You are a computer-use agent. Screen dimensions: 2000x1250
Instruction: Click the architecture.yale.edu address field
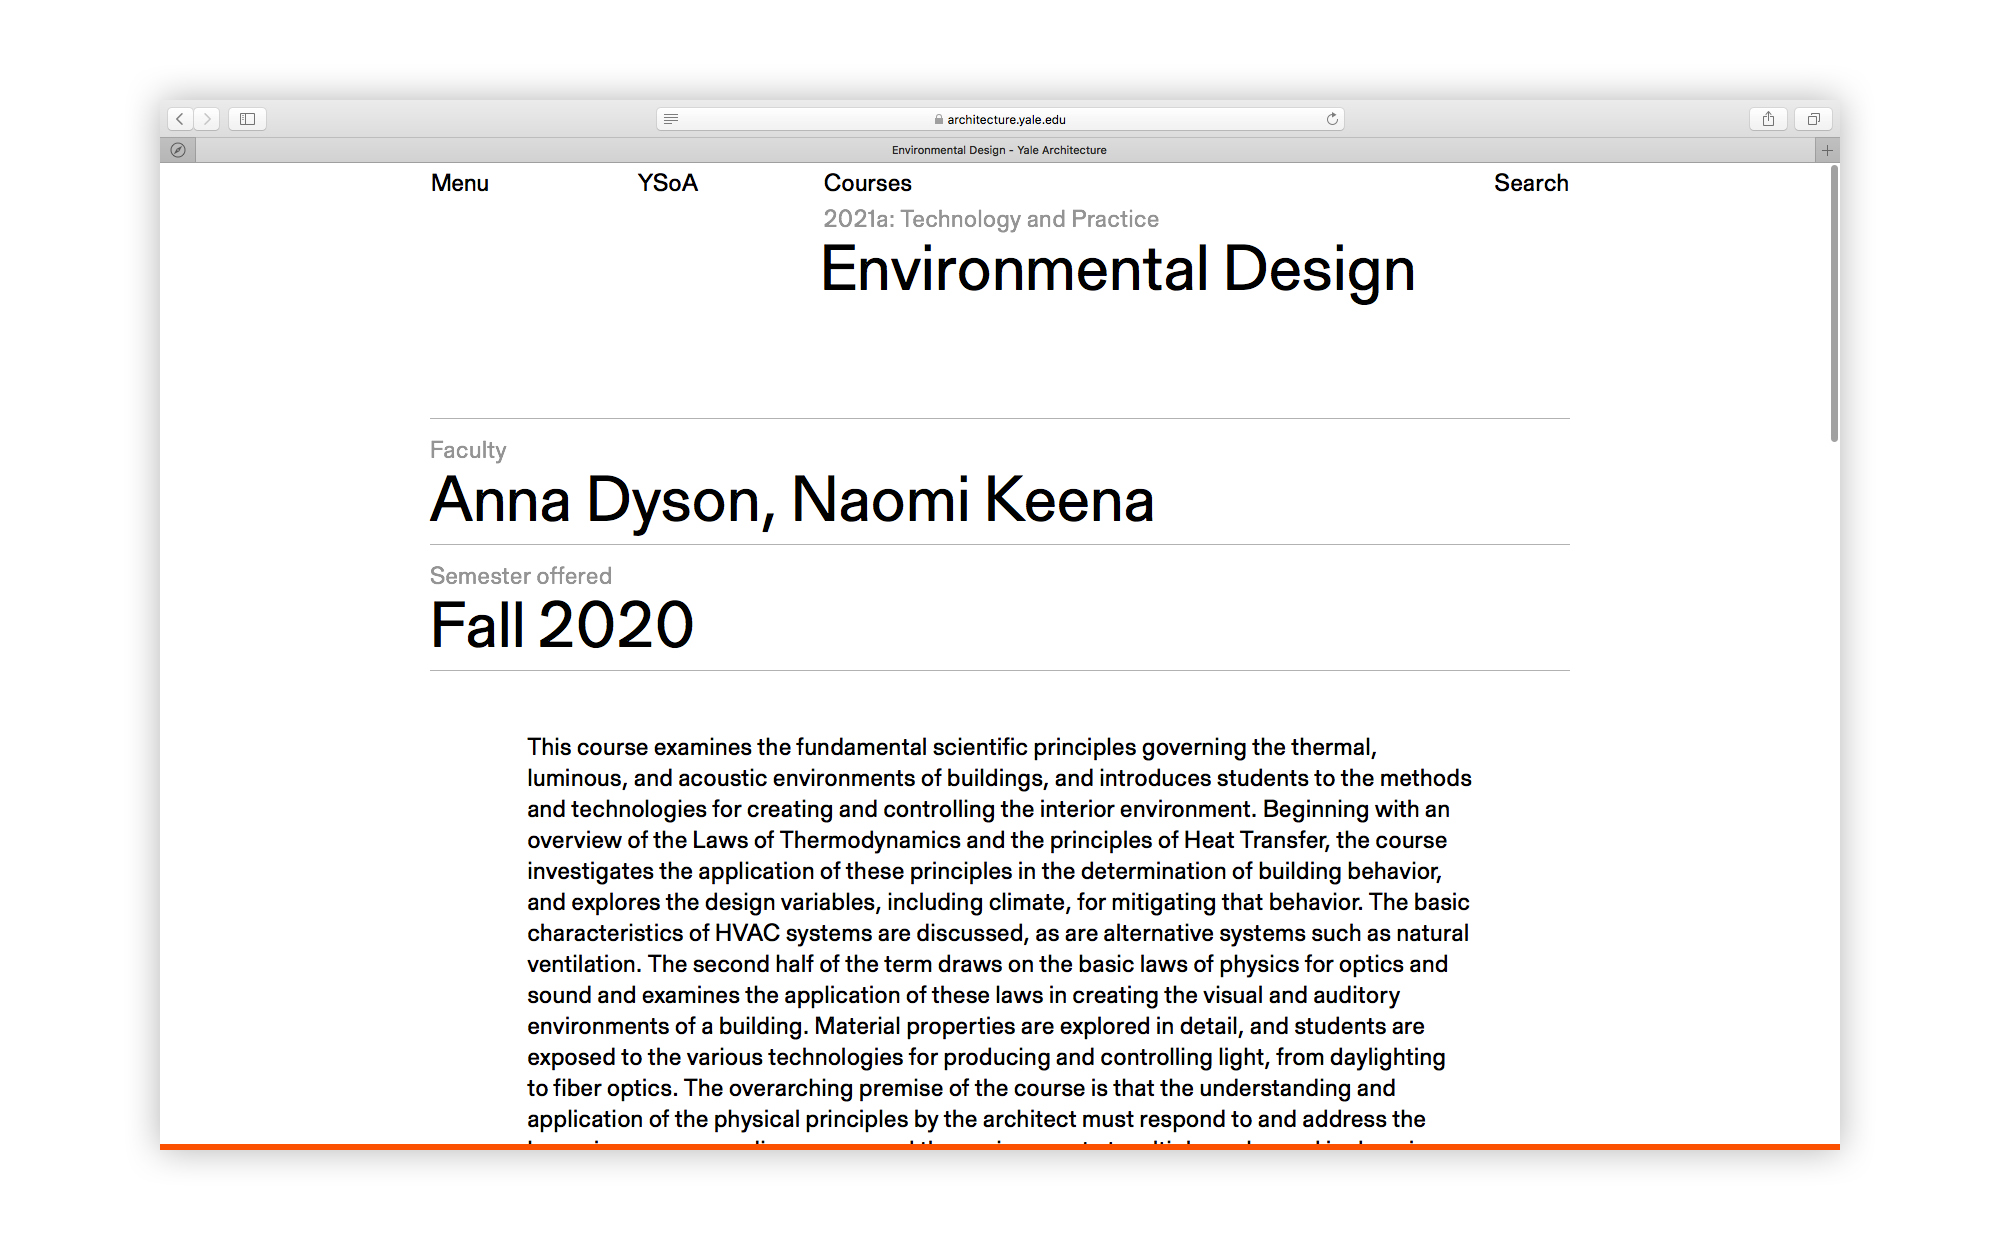[x=1006, y=119]
